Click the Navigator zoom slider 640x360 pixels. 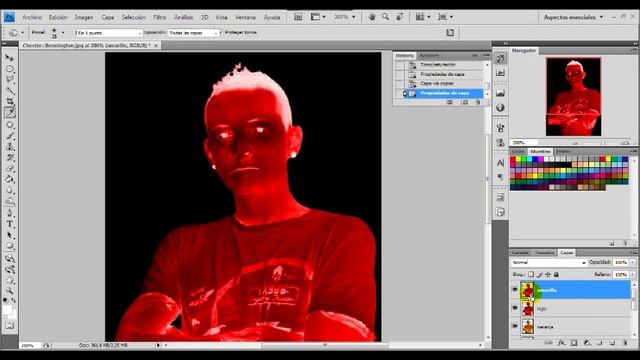[603, 143]
